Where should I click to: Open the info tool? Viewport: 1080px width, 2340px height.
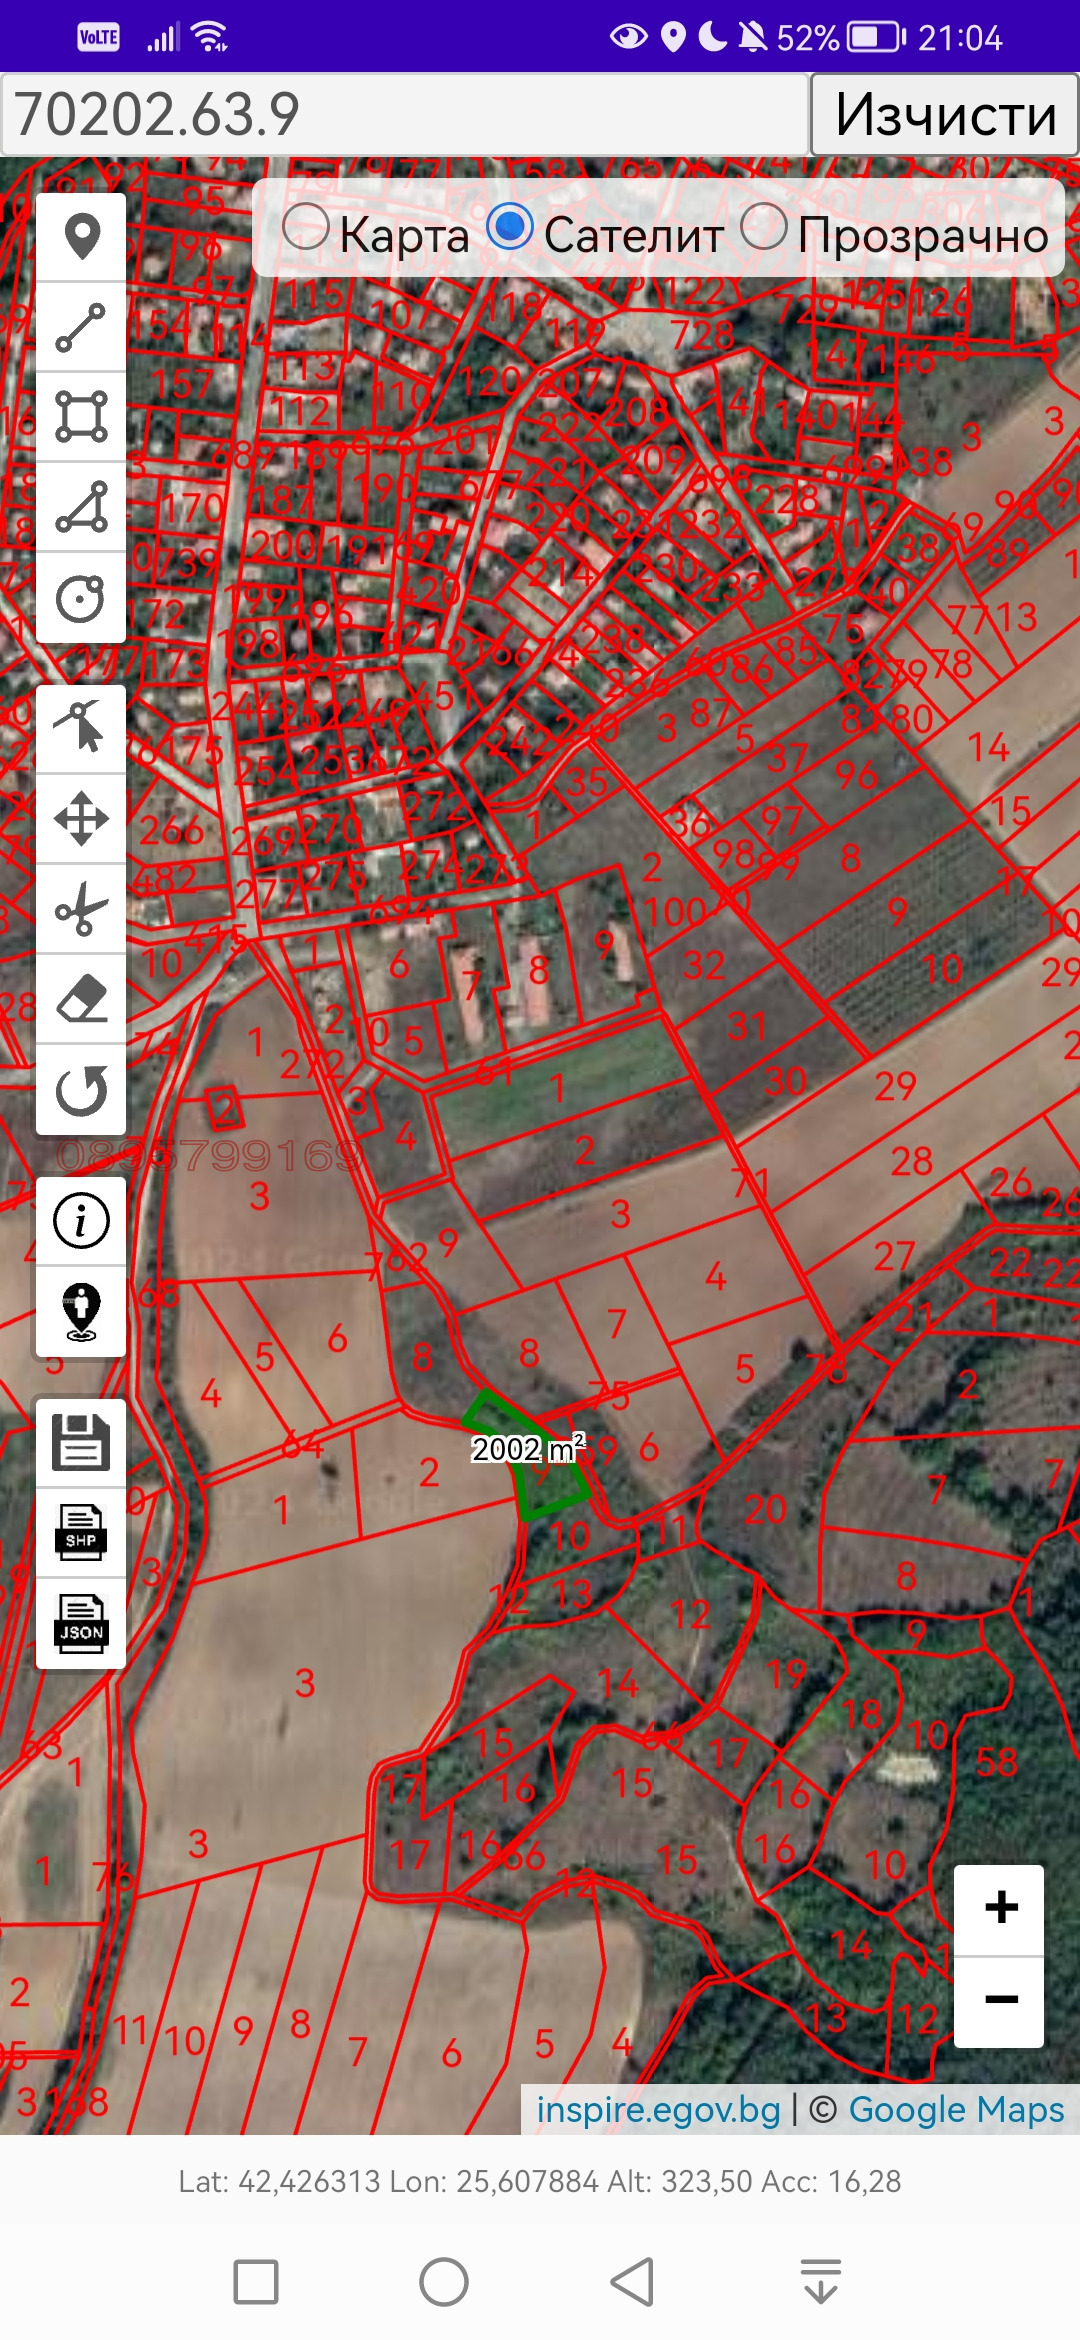(x=81, y=1221)
